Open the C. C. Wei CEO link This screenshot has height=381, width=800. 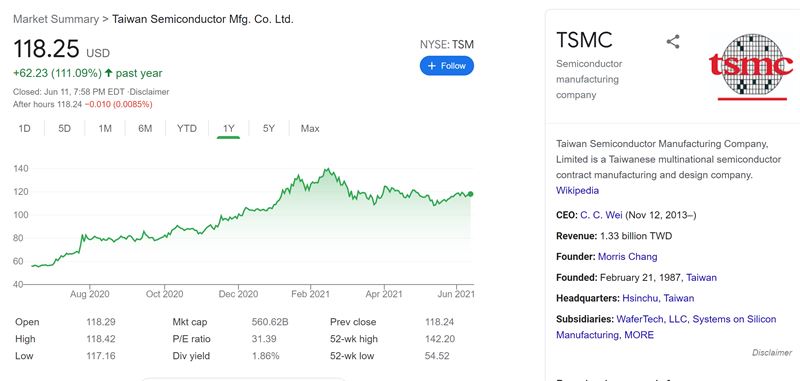pyautogui.click(x=602, y=215)
